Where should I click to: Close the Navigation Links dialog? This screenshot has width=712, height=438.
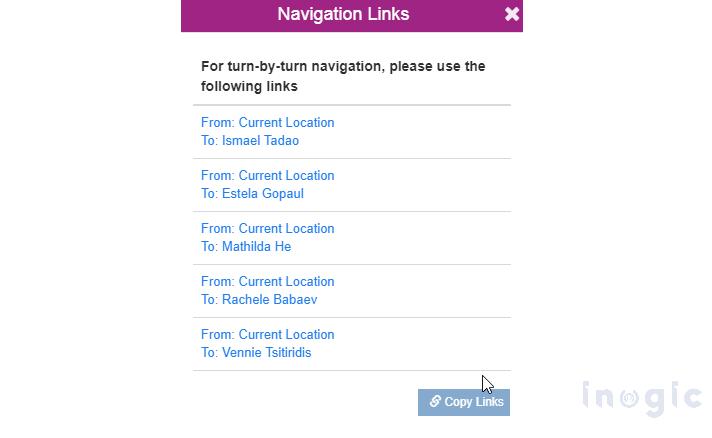(x=512, y=14)
